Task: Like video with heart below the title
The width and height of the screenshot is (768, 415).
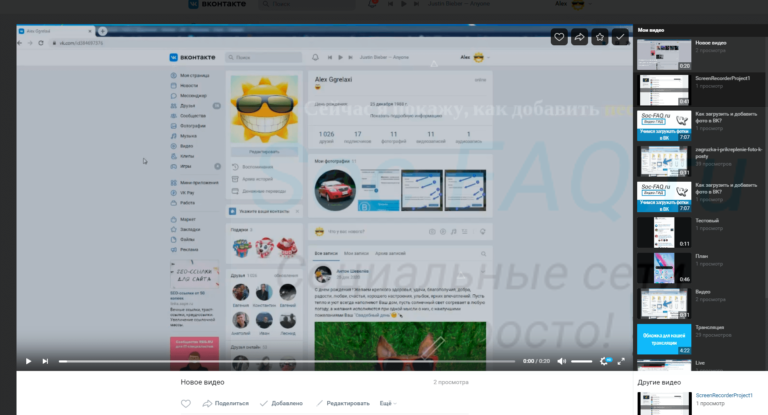Action: pyautogui.click(x=186, y=404)
